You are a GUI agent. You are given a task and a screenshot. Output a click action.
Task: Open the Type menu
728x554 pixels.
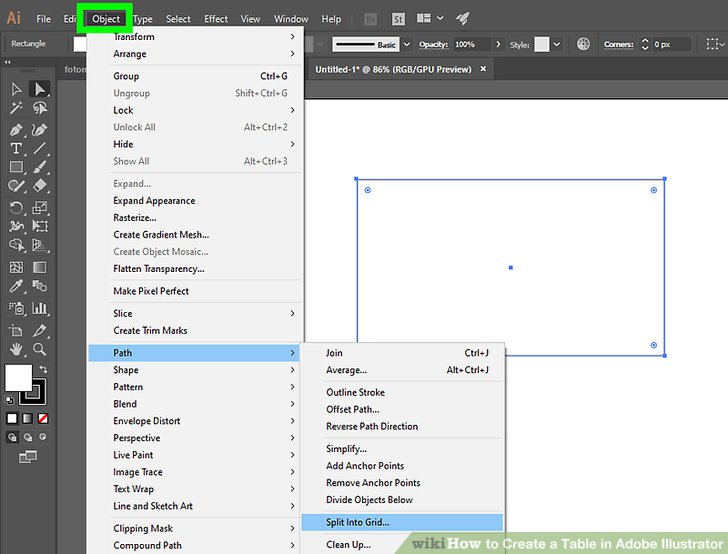pos(143,19)
